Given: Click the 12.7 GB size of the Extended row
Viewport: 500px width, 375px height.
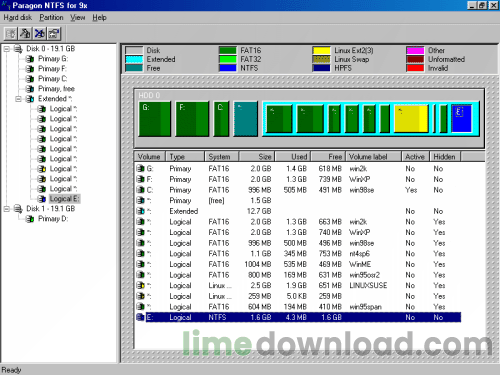Looking at the screenshot, I should click(259, 211).
